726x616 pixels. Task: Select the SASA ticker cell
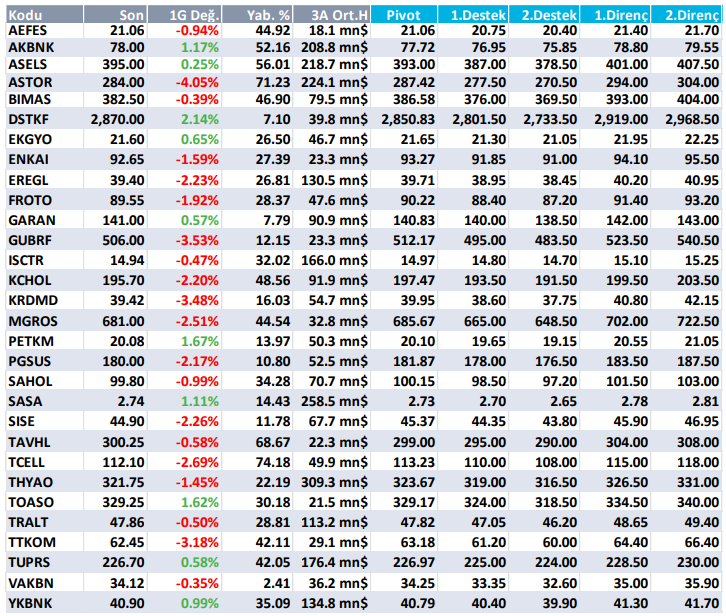click(x=44, y=402)
